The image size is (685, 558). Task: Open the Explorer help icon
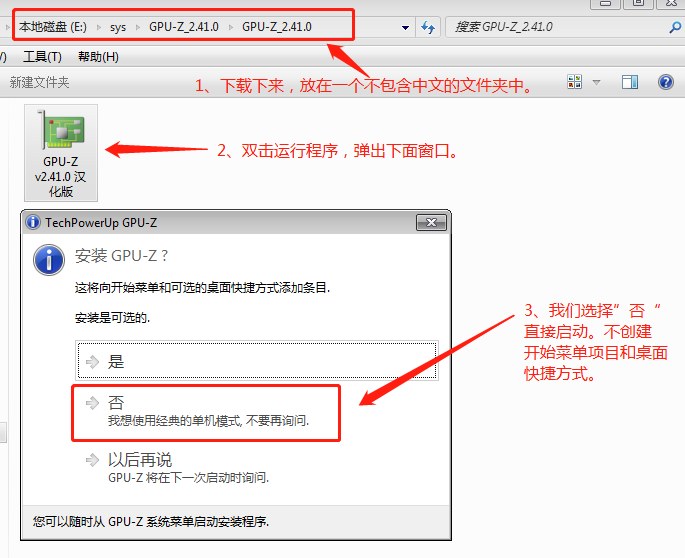click(666, 82)
